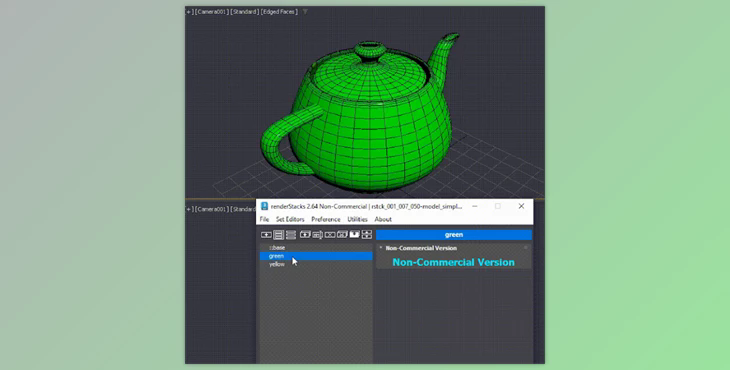Screen dimensions: 730x370
Task: Click the blue green pass name header
Action: click(x=454, y=235)
